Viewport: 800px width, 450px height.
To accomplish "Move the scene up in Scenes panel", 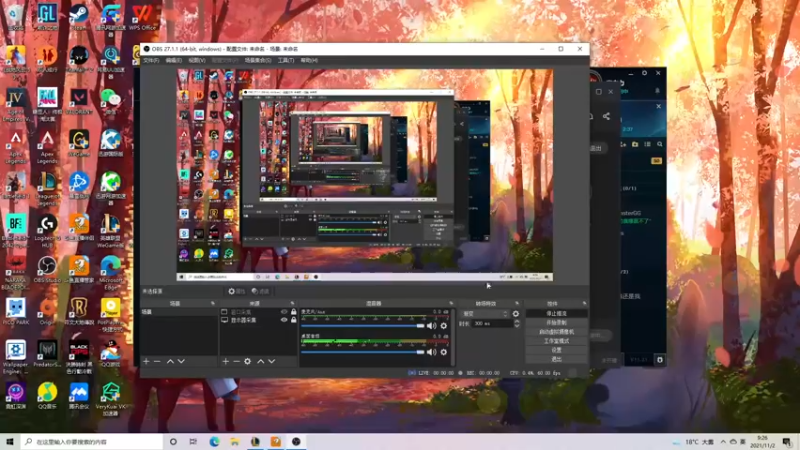I will coord(170,361).
